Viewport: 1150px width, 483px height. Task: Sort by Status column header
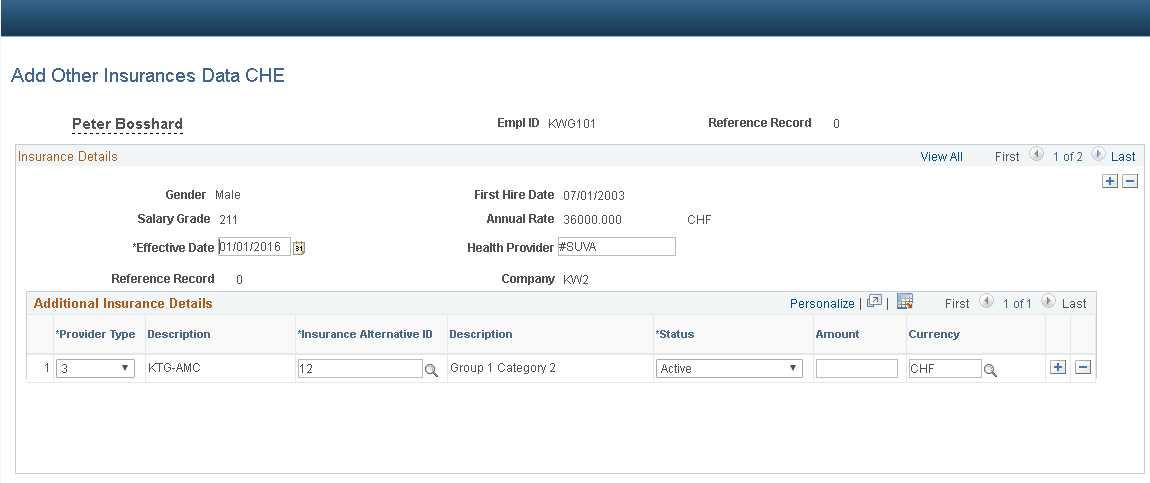pos(675,334)
